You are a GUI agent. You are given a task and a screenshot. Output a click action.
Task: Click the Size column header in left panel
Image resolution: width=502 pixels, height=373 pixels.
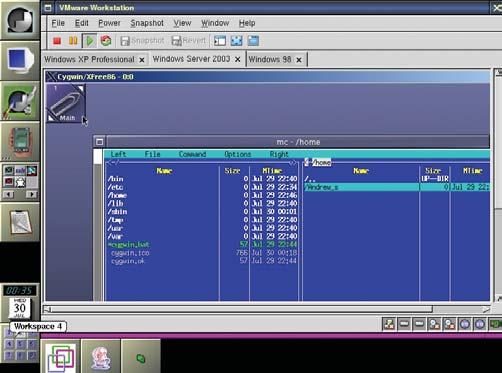point(232,171)
